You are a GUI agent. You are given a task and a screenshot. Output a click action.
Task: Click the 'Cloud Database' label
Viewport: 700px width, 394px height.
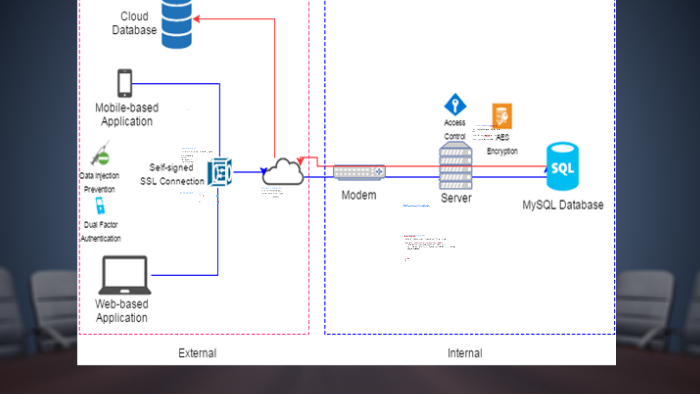(134, 23)
